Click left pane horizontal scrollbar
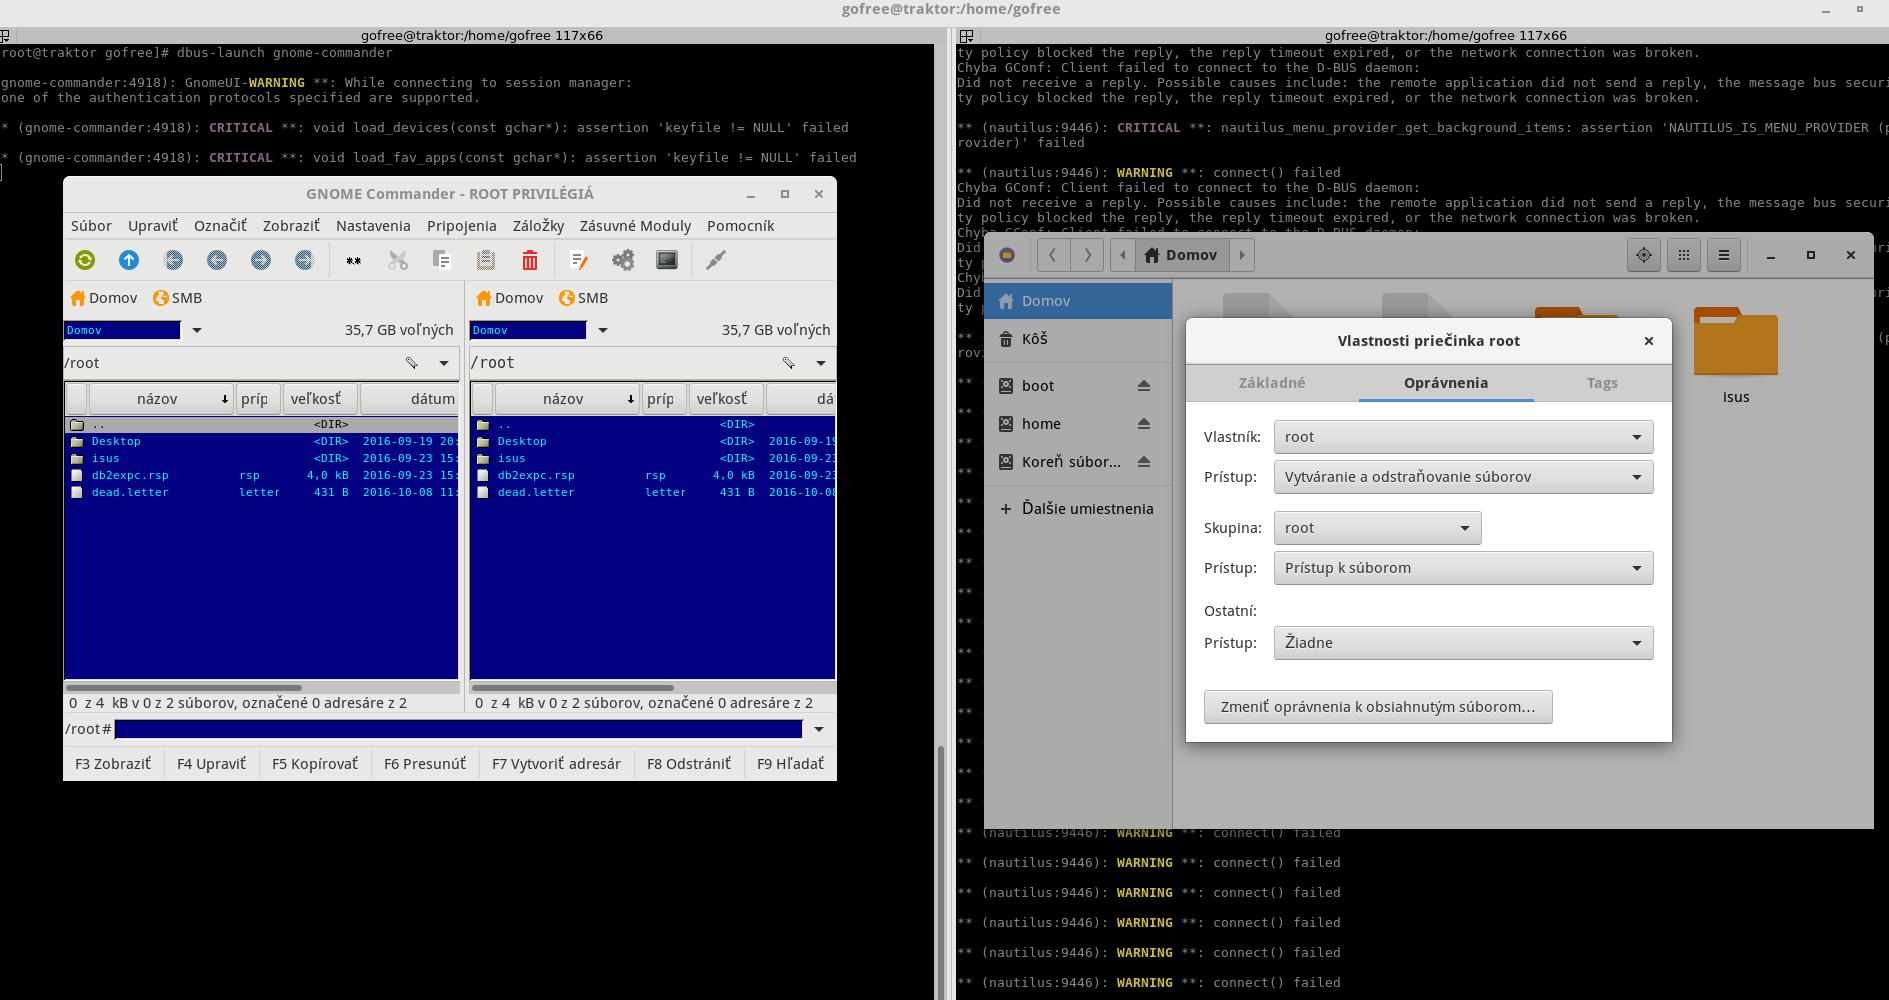This screenshot has width=1889, height=1000. tap(184, 688)
